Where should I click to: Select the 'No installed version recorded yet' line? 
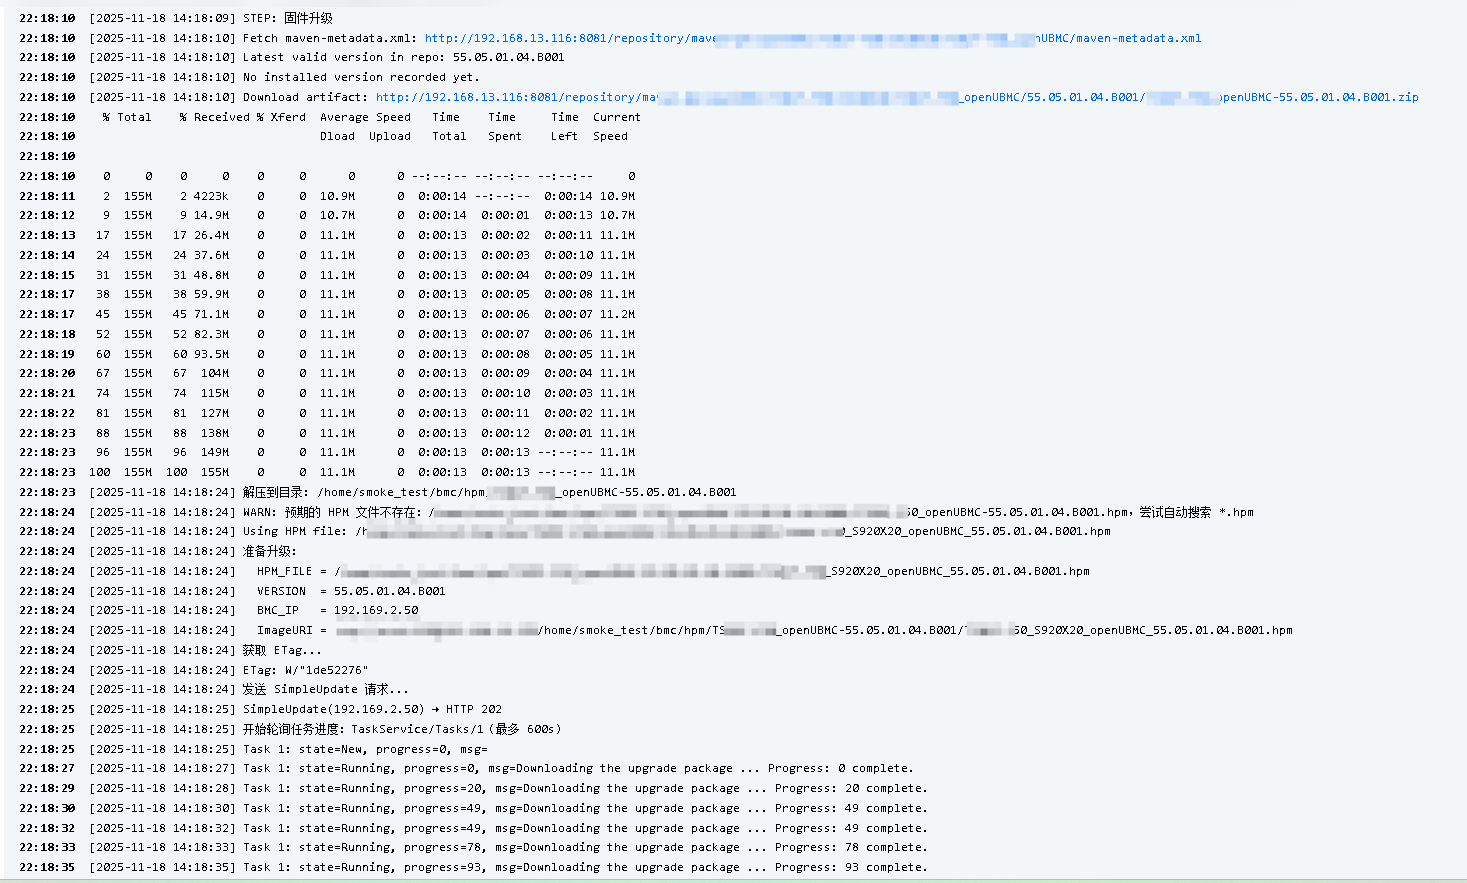[360, 77]
